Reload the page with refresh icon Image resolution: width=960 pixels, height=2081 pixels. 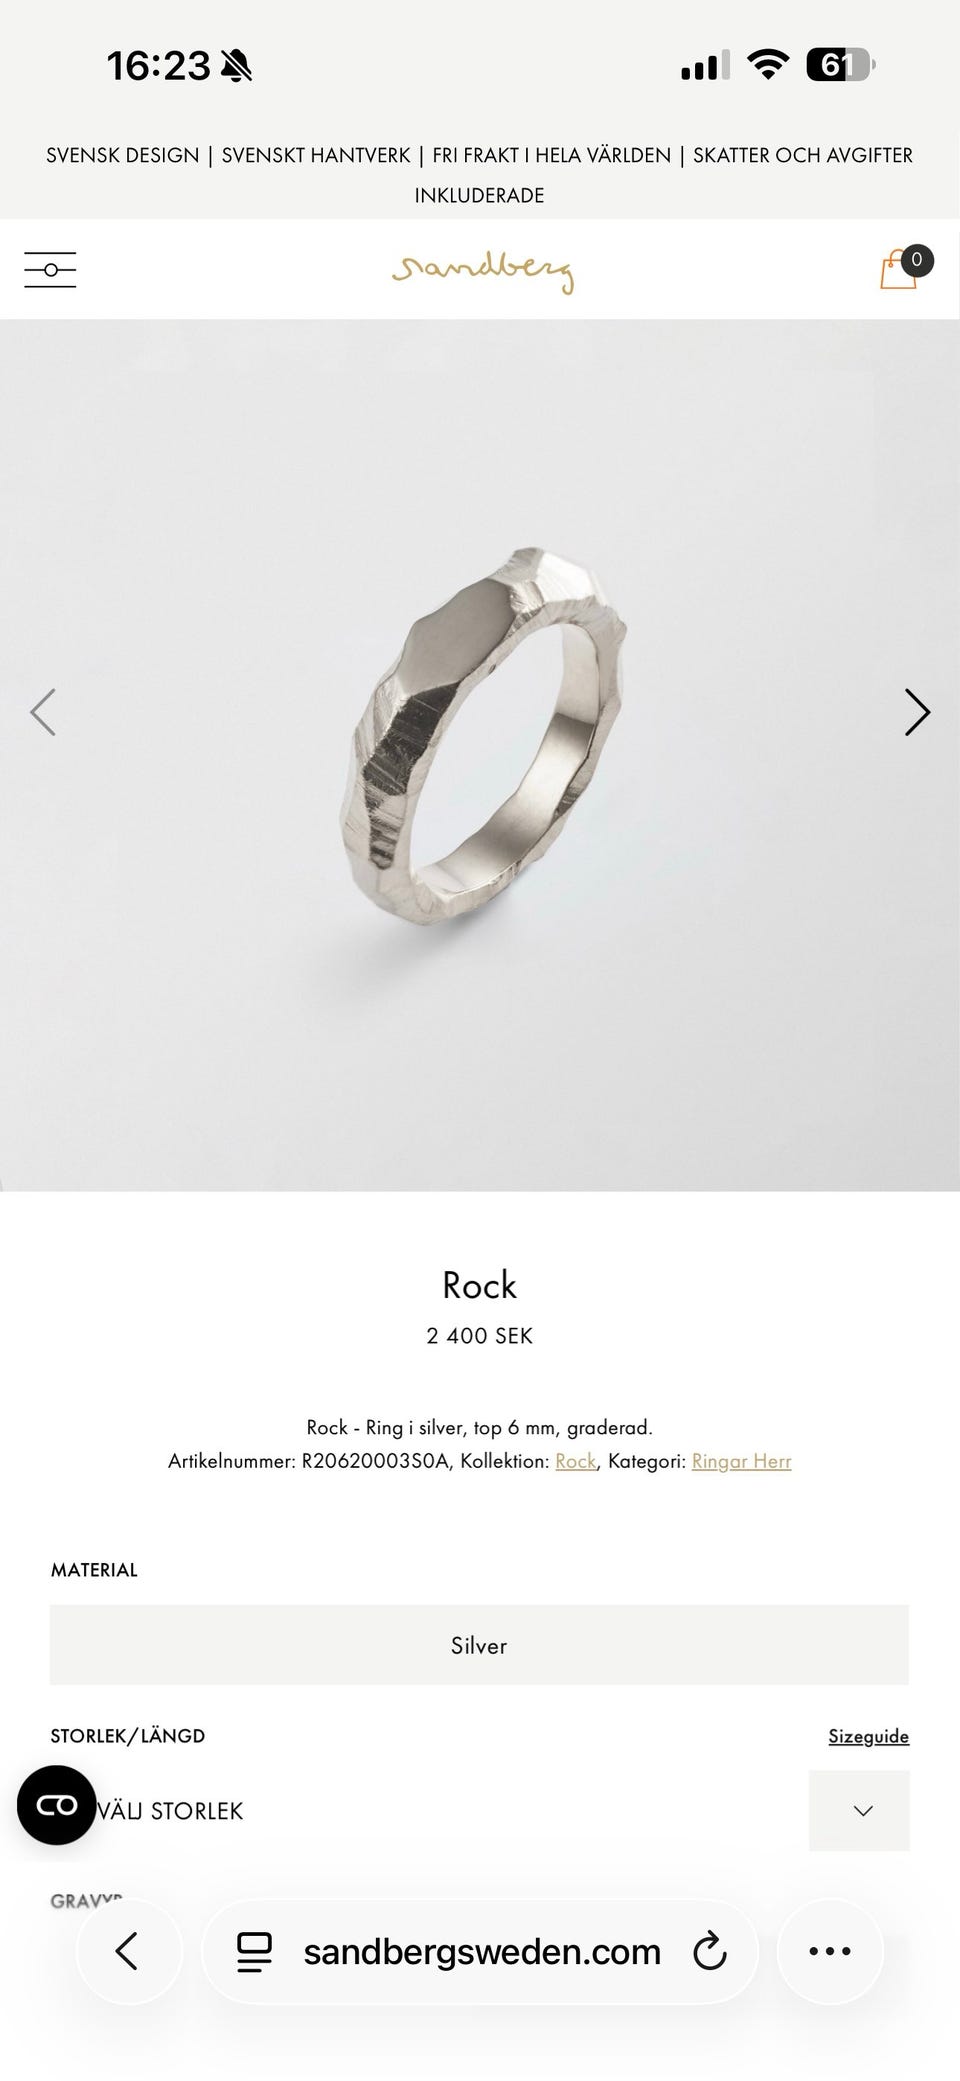[709, 1951]
